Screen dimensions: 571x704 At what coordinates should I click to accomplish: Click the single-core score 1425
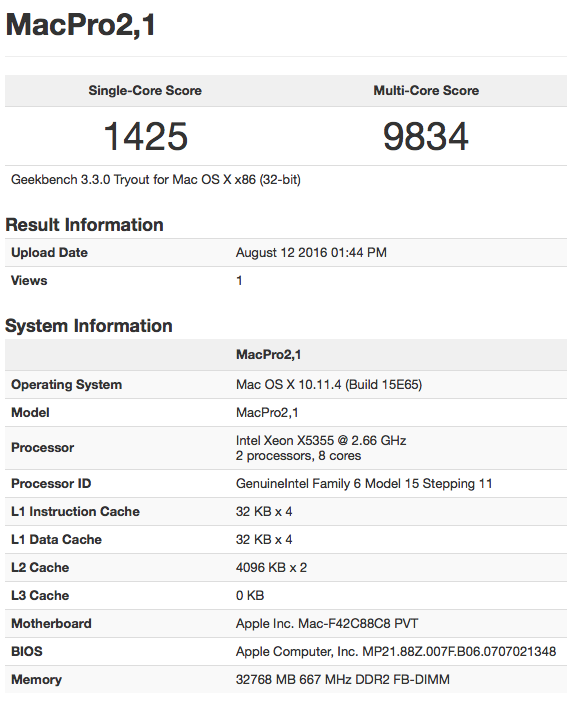145,136
